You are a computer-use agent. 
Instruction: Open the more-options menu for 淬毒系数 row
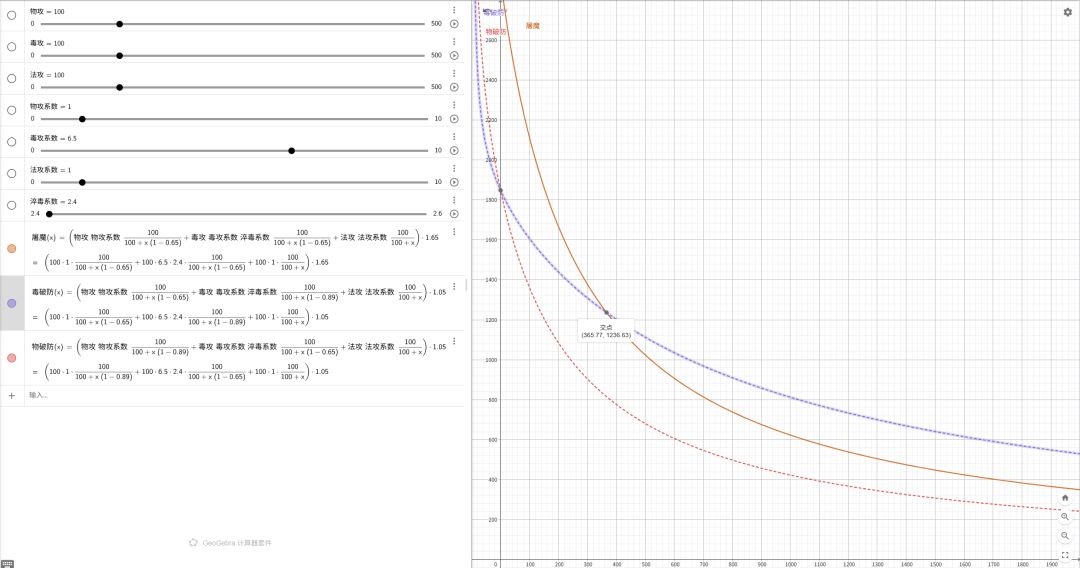coord(454,200)
